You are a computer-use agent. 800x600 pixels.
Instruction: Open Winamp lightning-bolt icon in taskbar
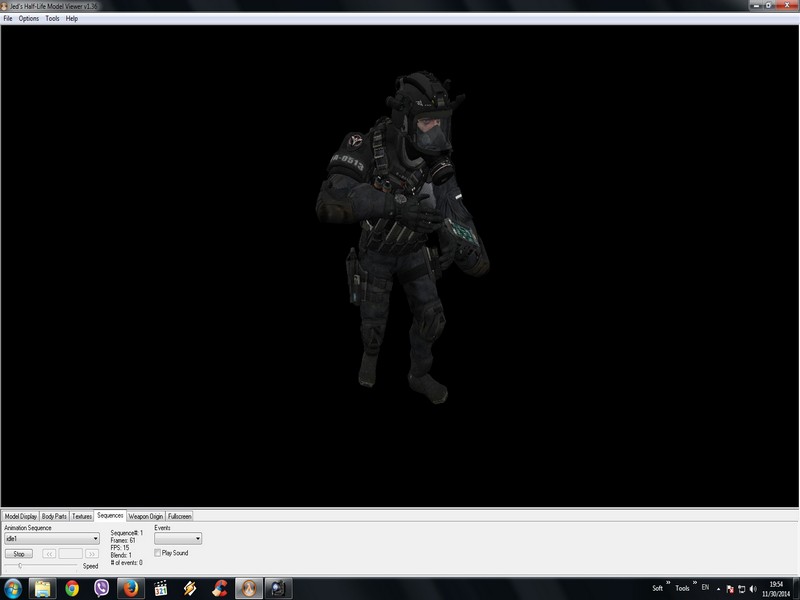point(190,589)
